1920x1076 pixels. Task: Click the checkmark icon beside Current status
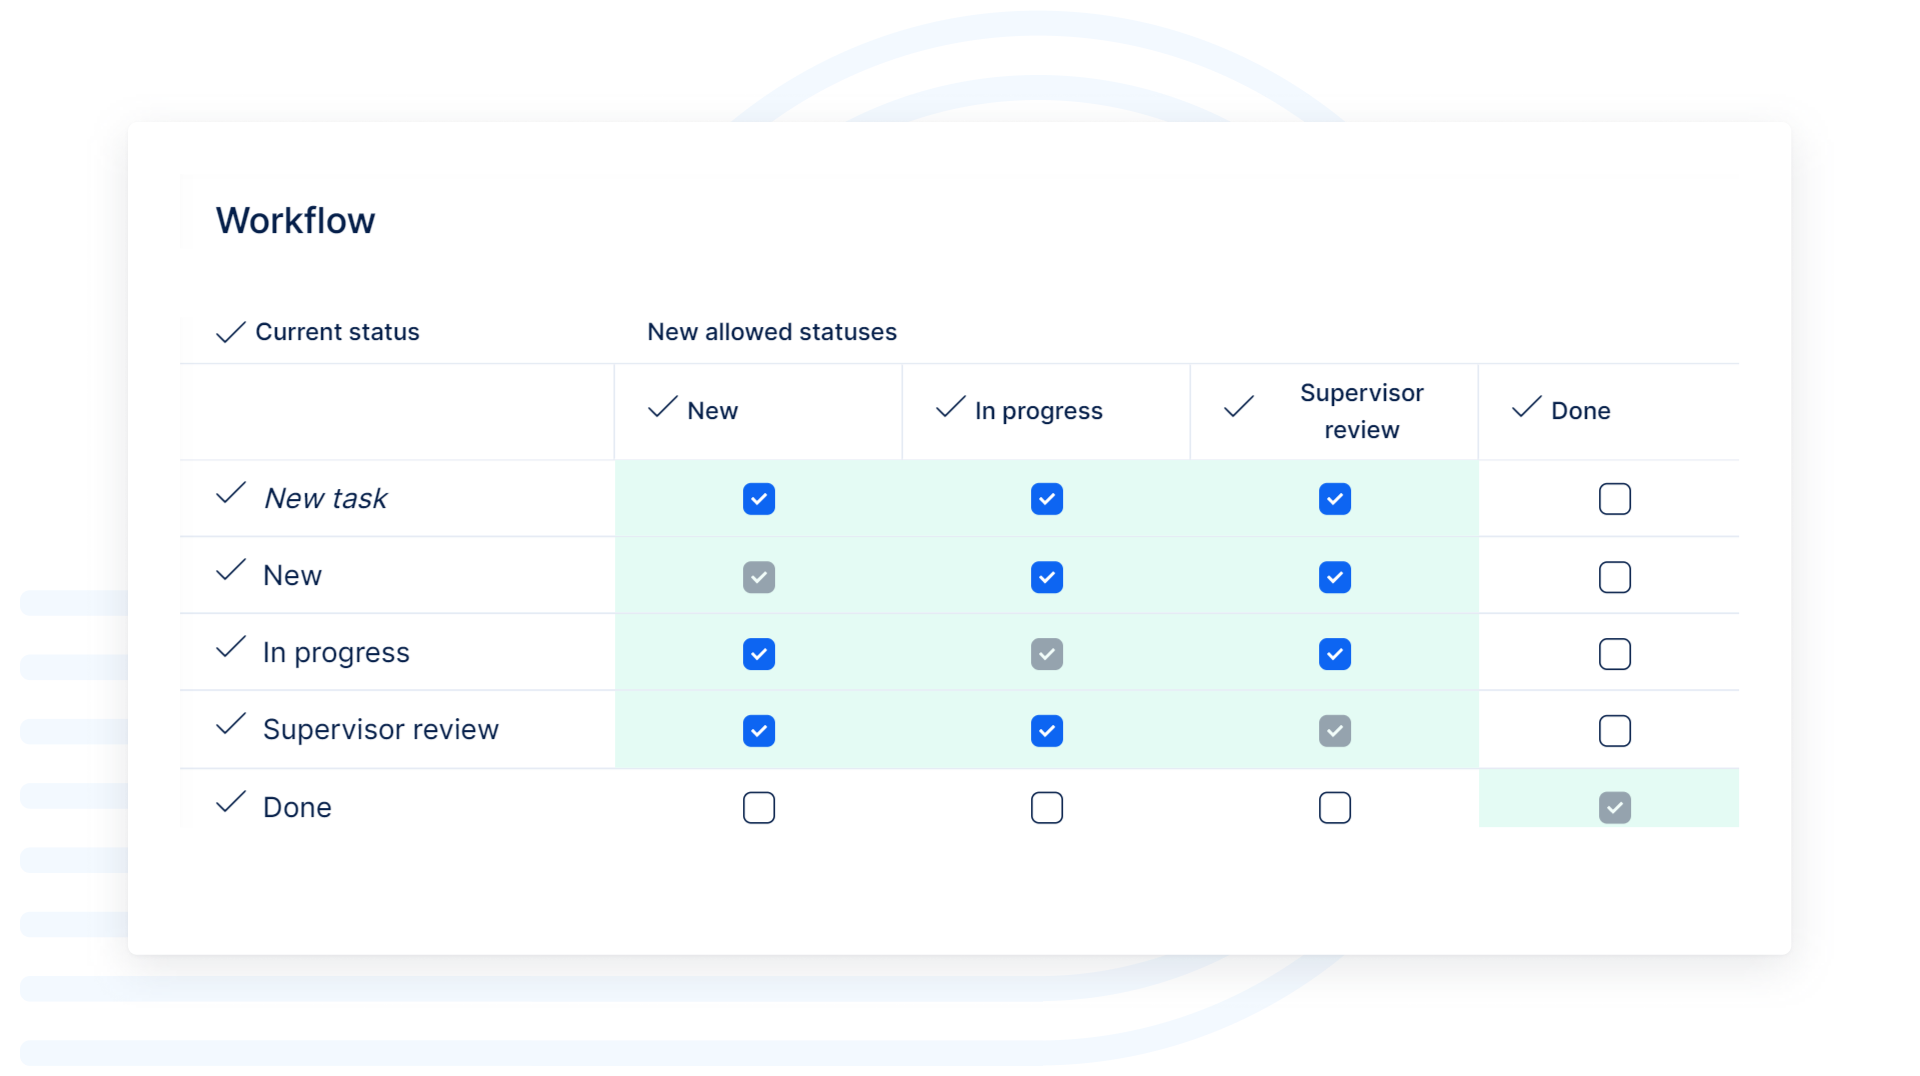pyautogui.click(x=230, y=332)
